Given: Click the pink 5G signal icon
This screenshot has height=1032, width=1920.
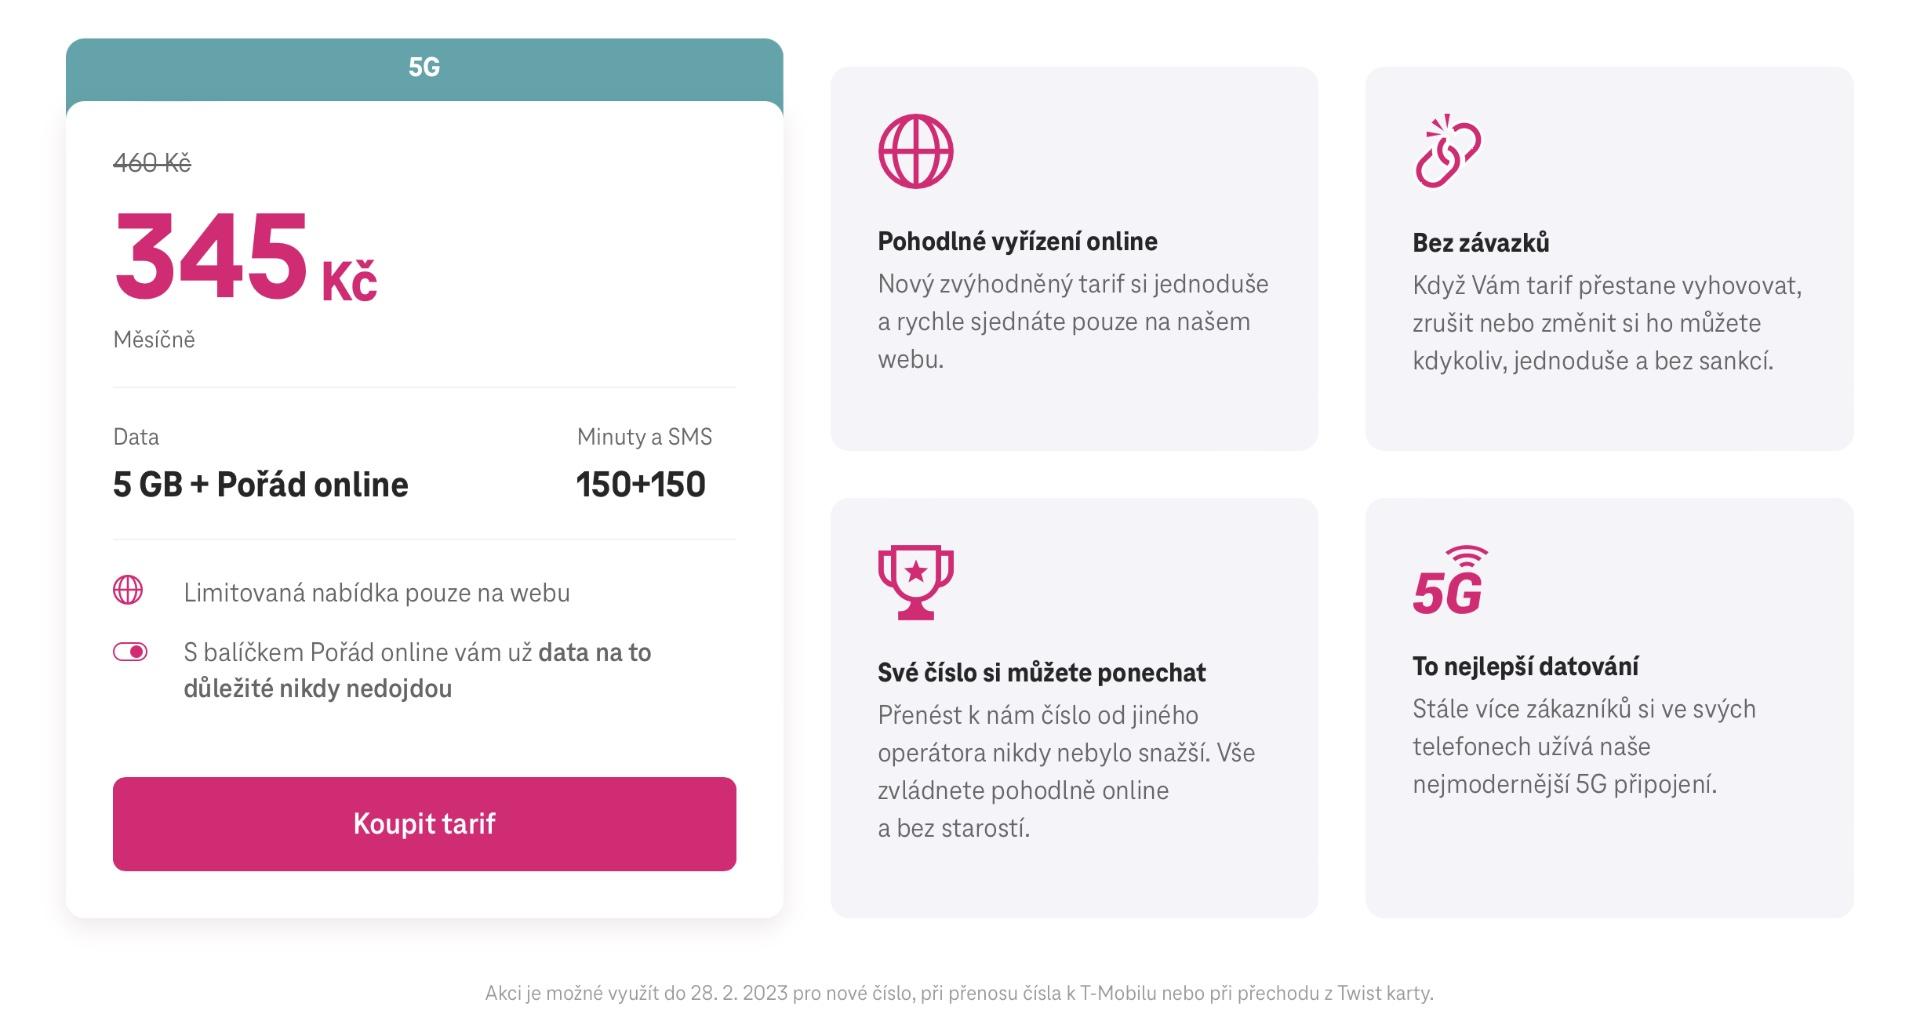Looking at the screenshot, I should coord(1450,579).
